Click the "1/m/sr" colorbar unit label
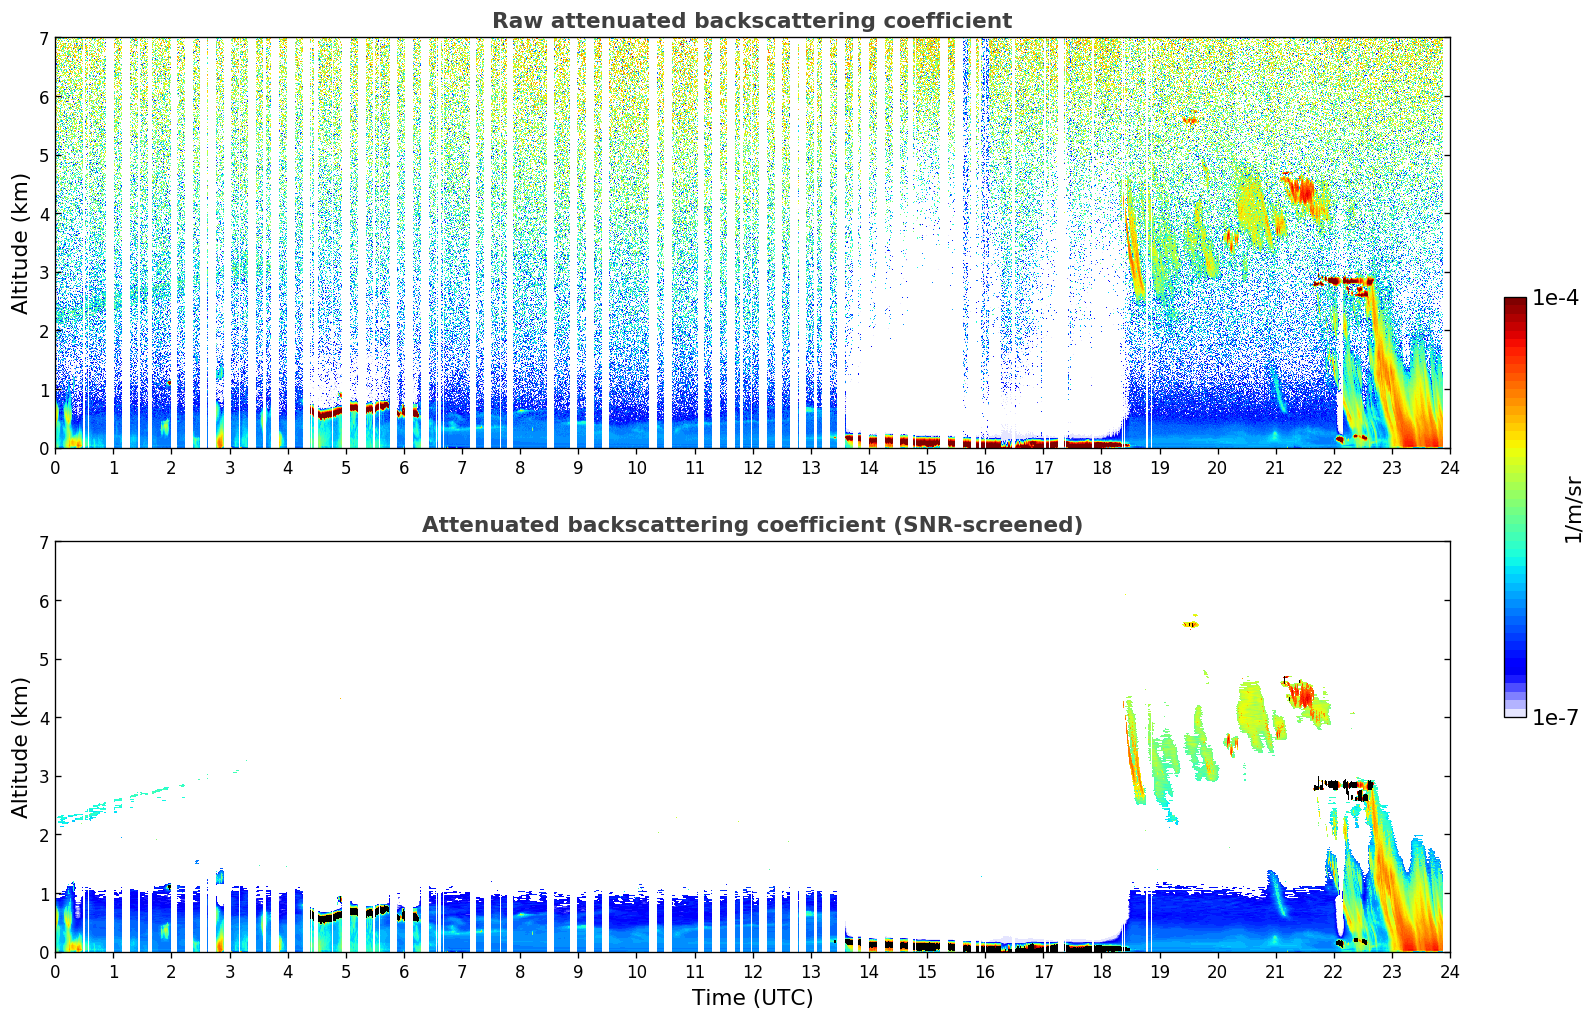Viewport: 1595px width, 1020px height. (x=1573, y=509)
